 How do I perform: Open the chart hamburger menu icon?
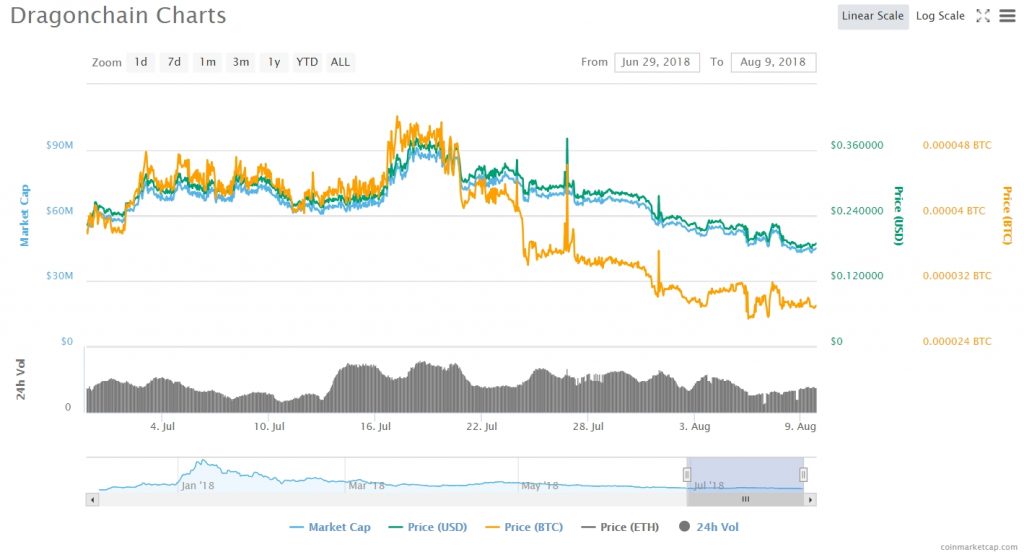(x=1008, y=16)
